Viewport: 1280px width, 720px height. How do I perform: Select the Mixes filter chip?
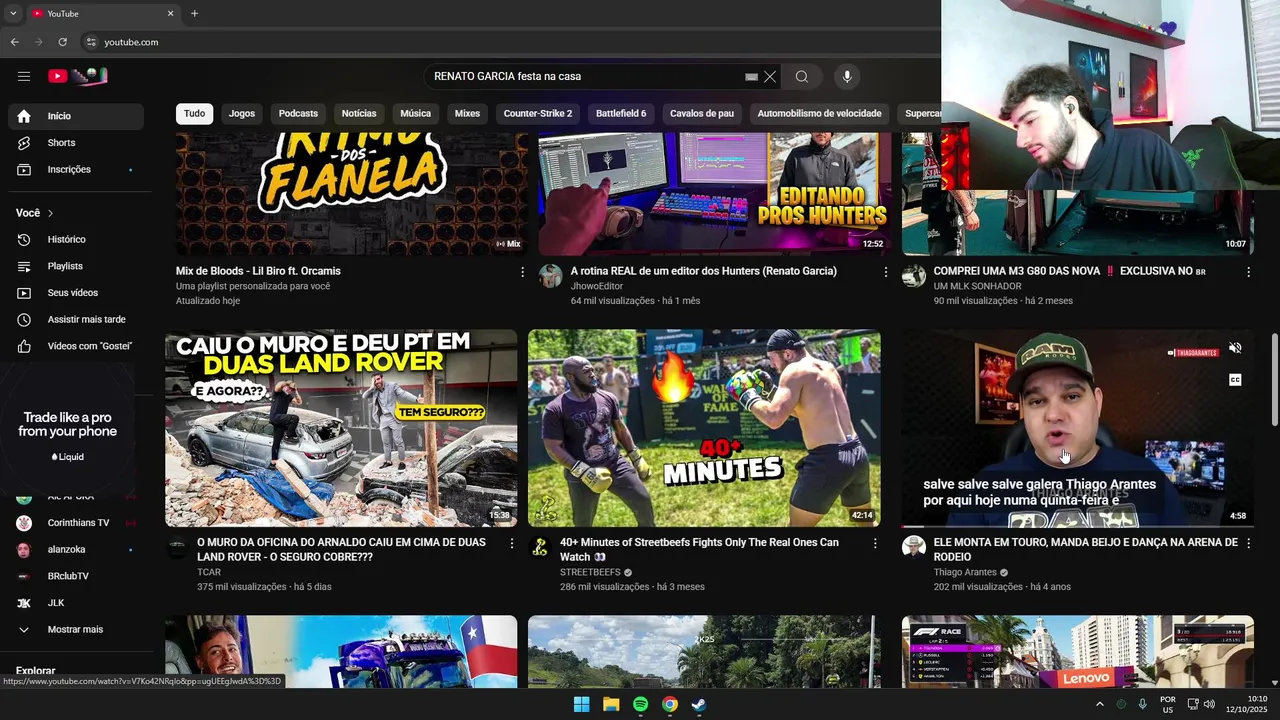coord(467,113)
